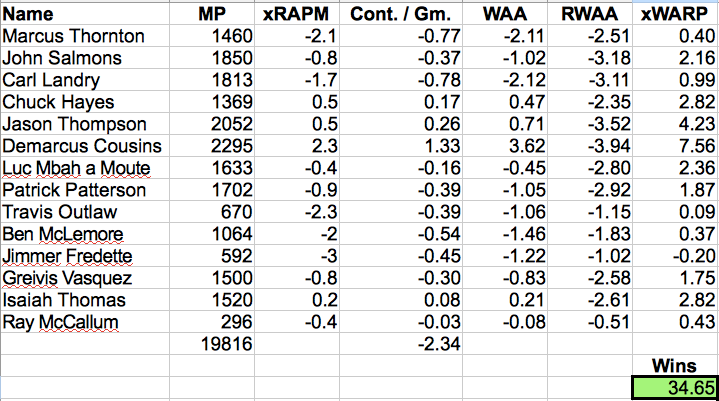Select Demarcus Cousins' MP value 2295
The image size is (719, 401).
click(212, 146)
